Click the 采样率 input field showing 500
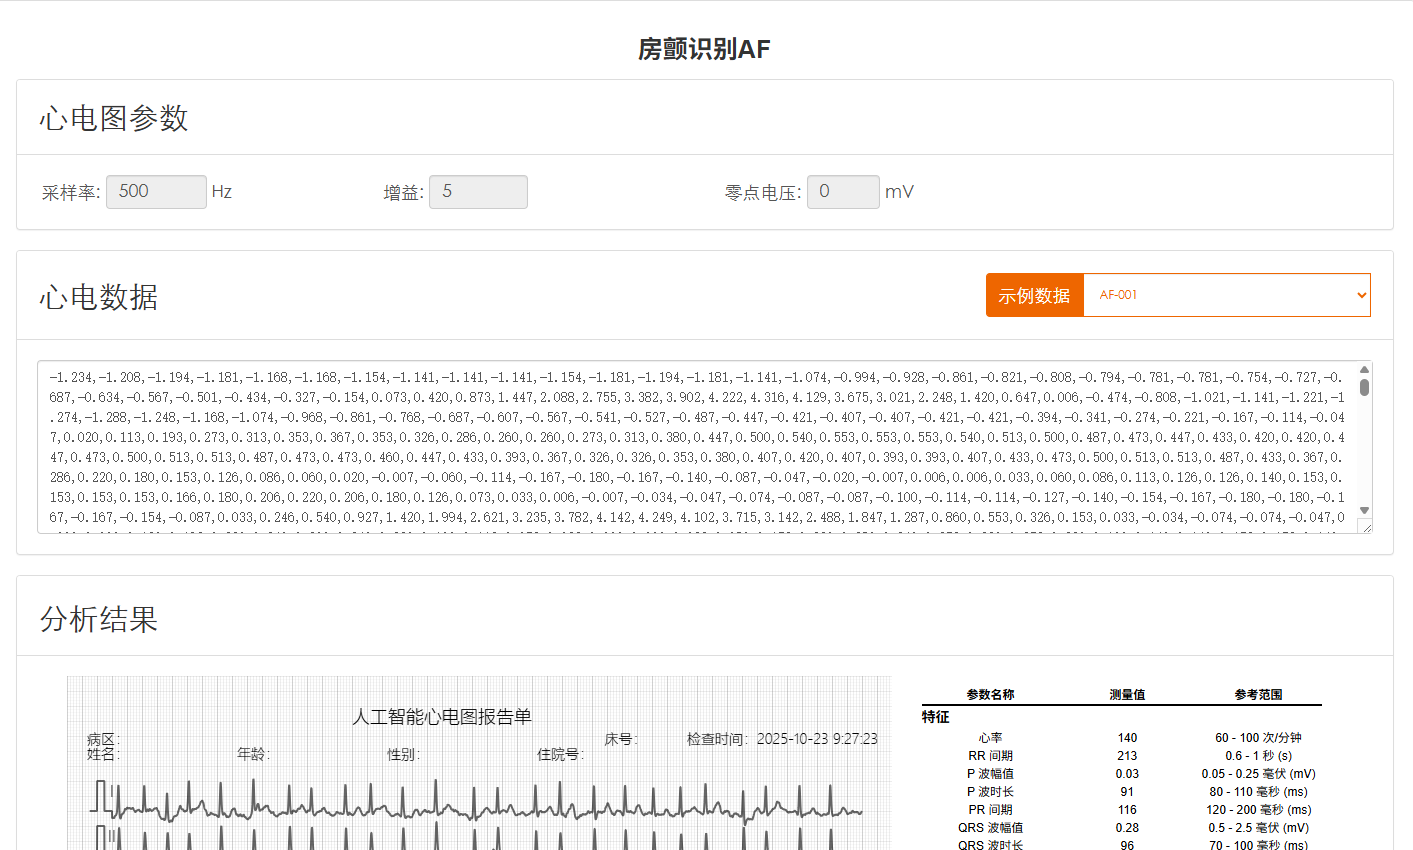Image resolution: width=1413 pixels, height=850 pixels. click(156, 192)
